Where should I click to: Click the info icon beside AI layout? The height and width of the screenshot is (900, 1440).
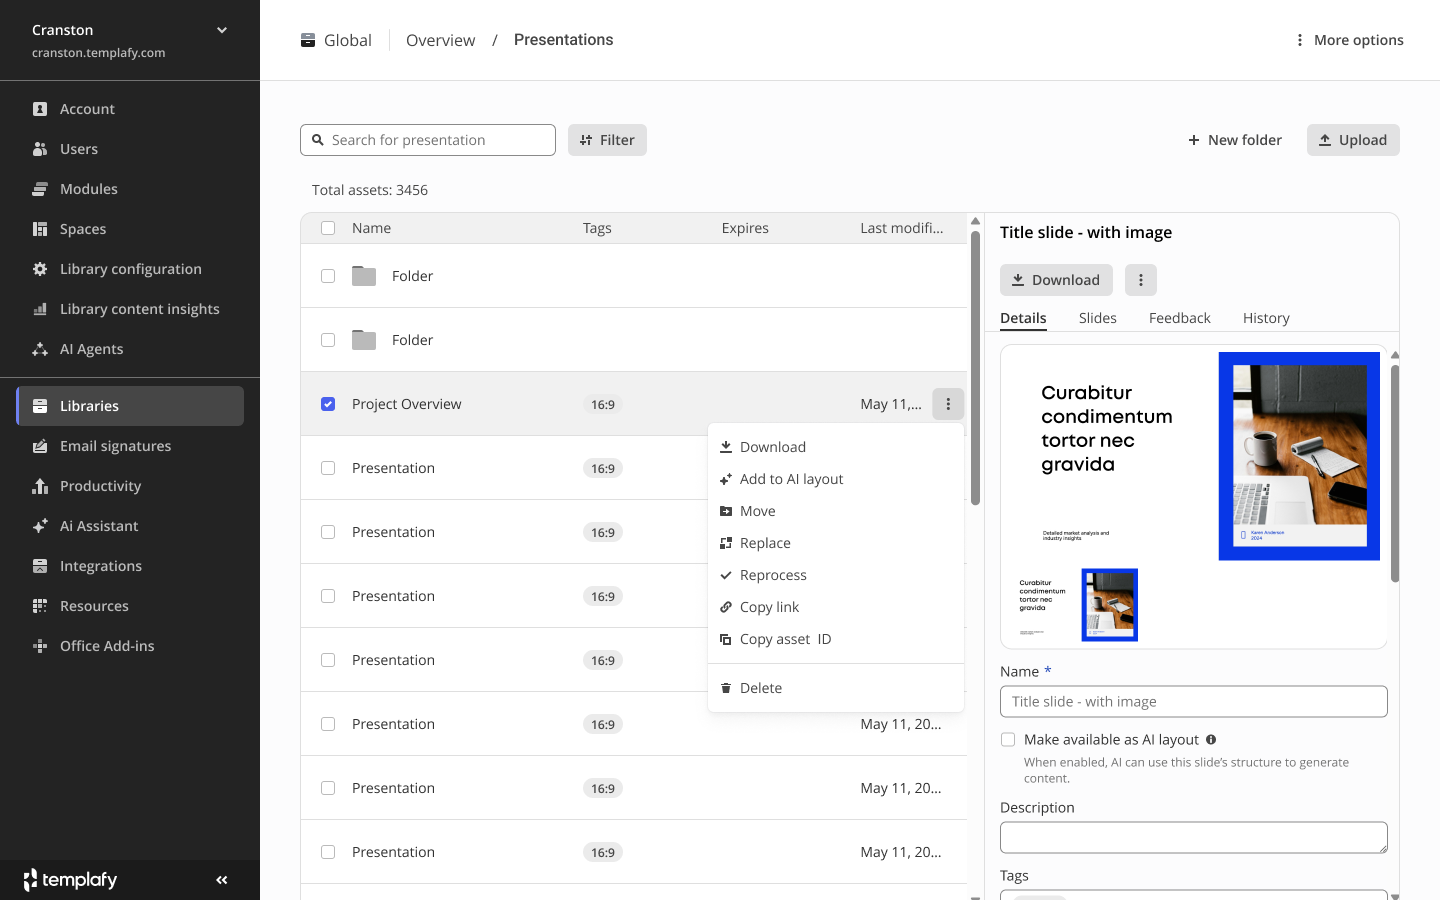[x=1211, y=740]
